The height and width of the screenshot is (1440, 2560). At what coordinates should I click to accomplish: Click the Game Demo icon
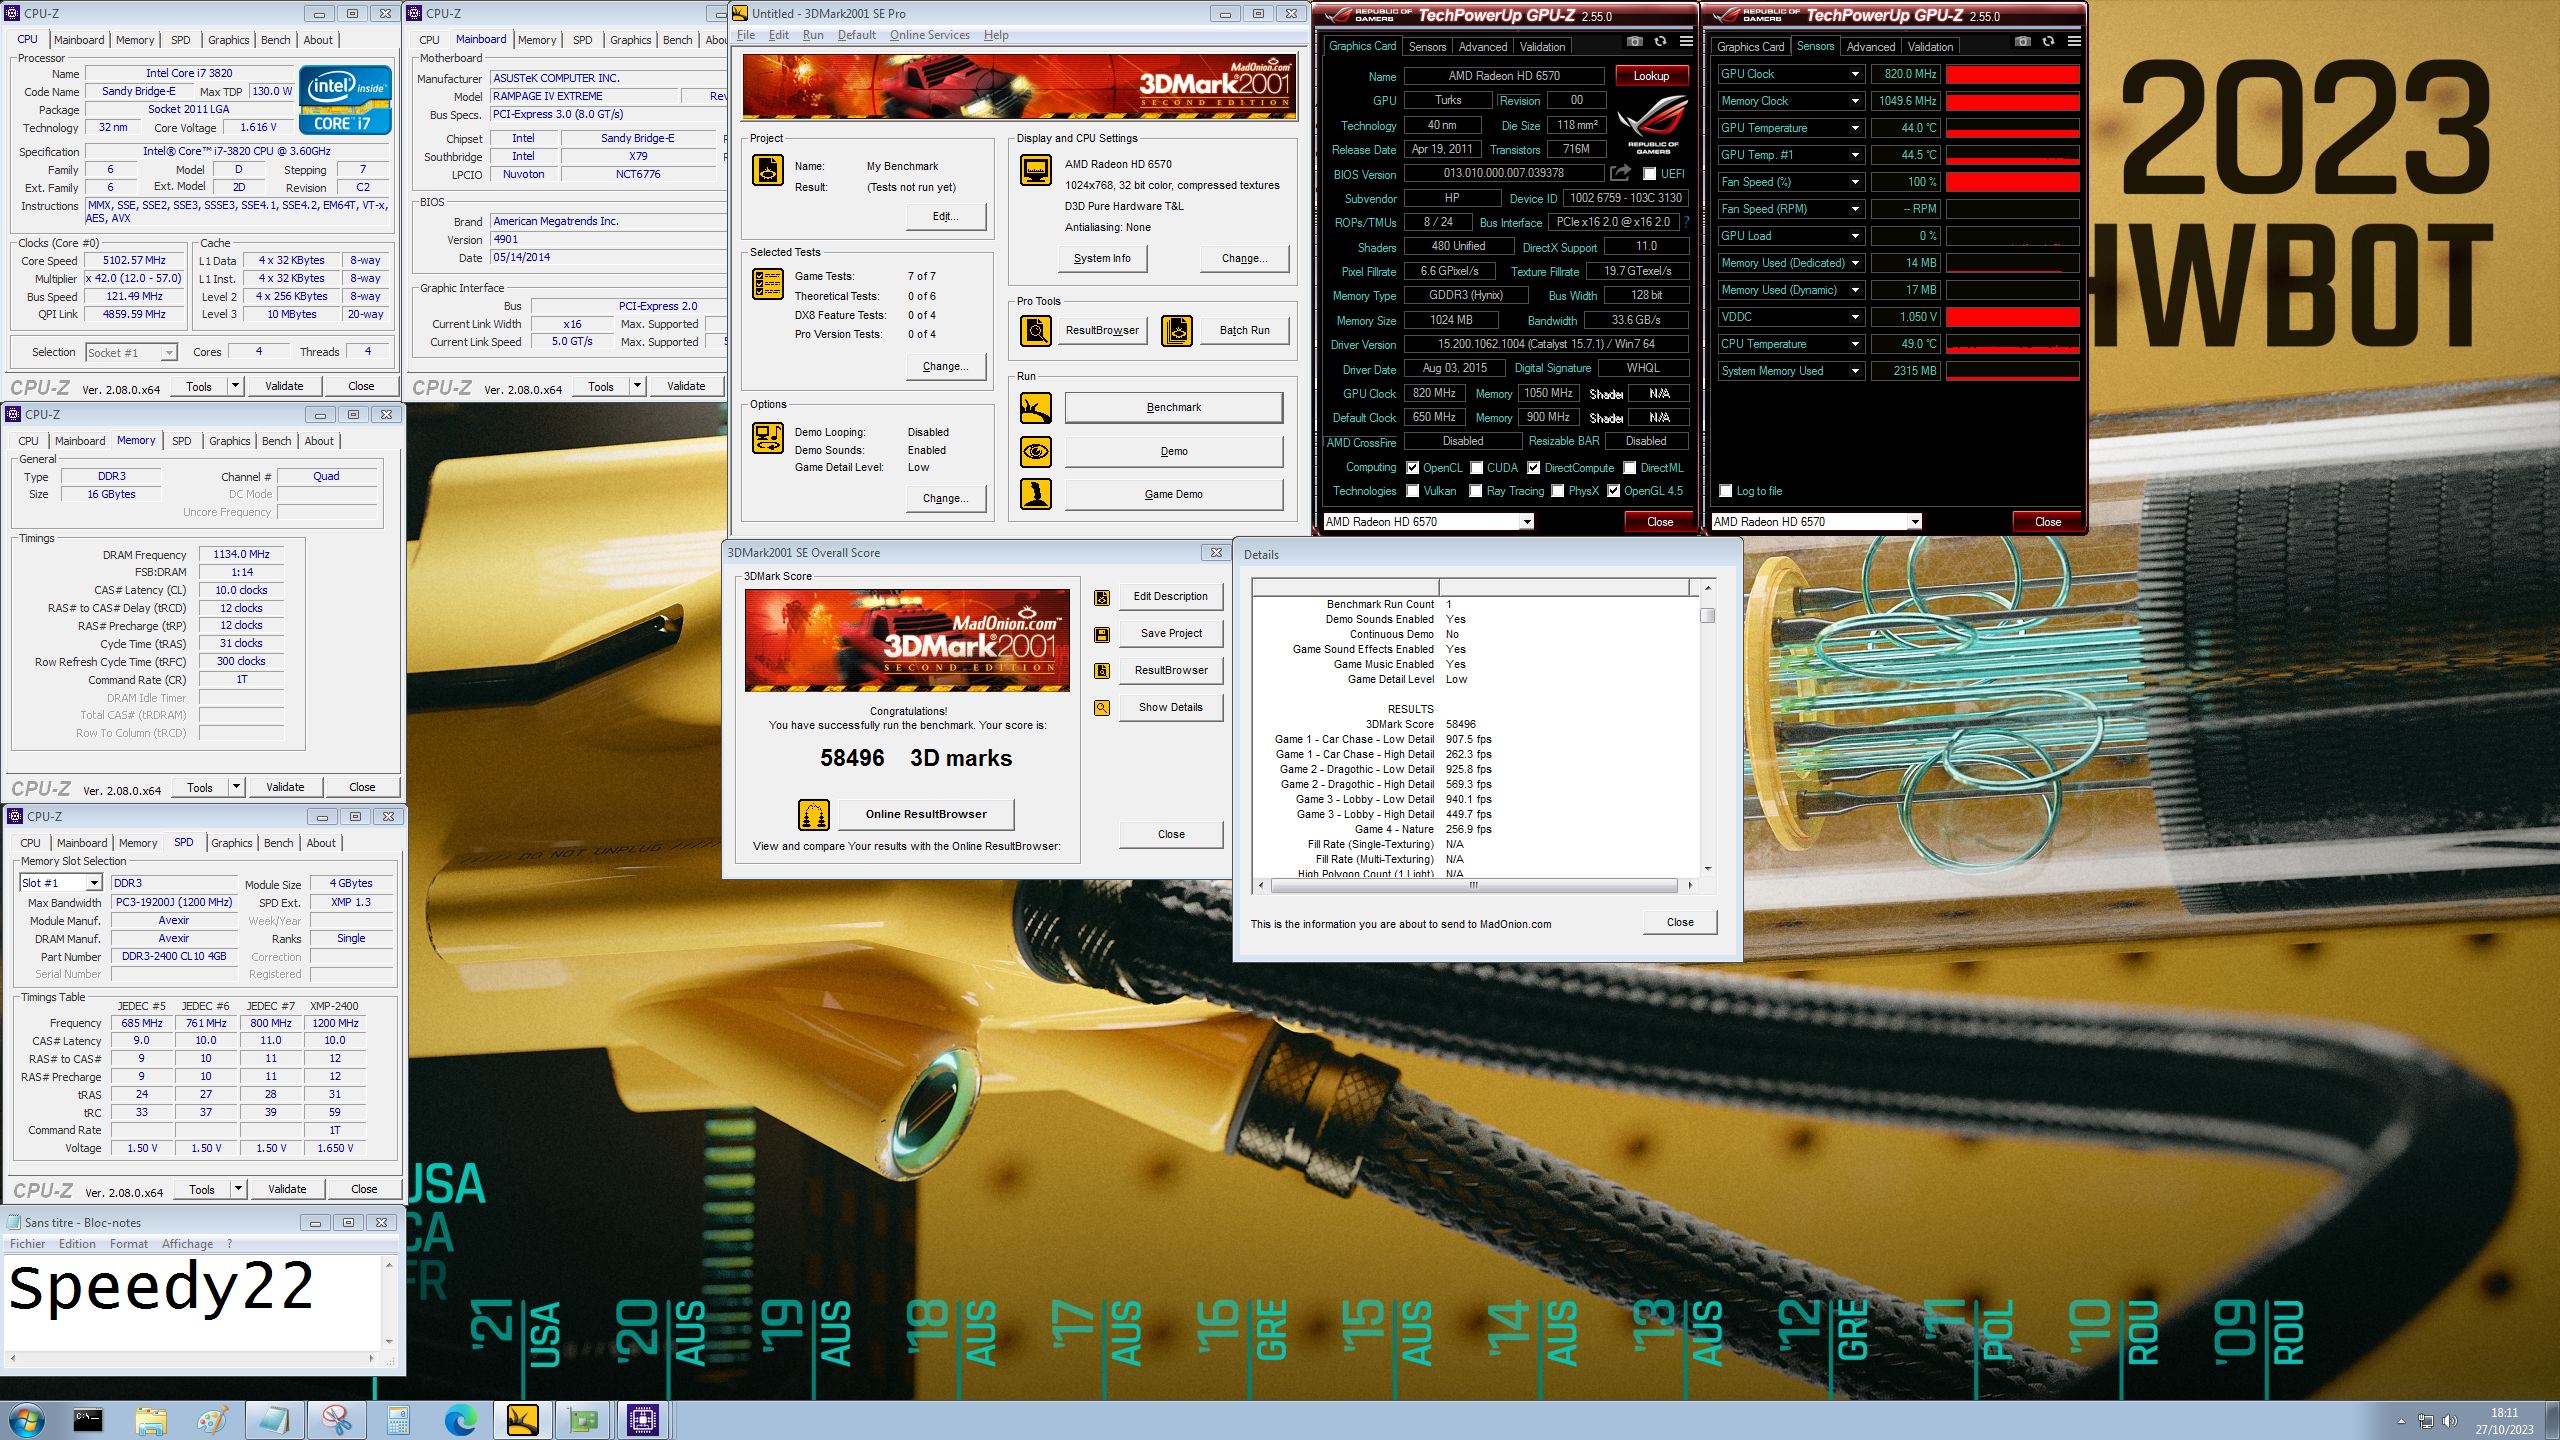point(1035,494)
